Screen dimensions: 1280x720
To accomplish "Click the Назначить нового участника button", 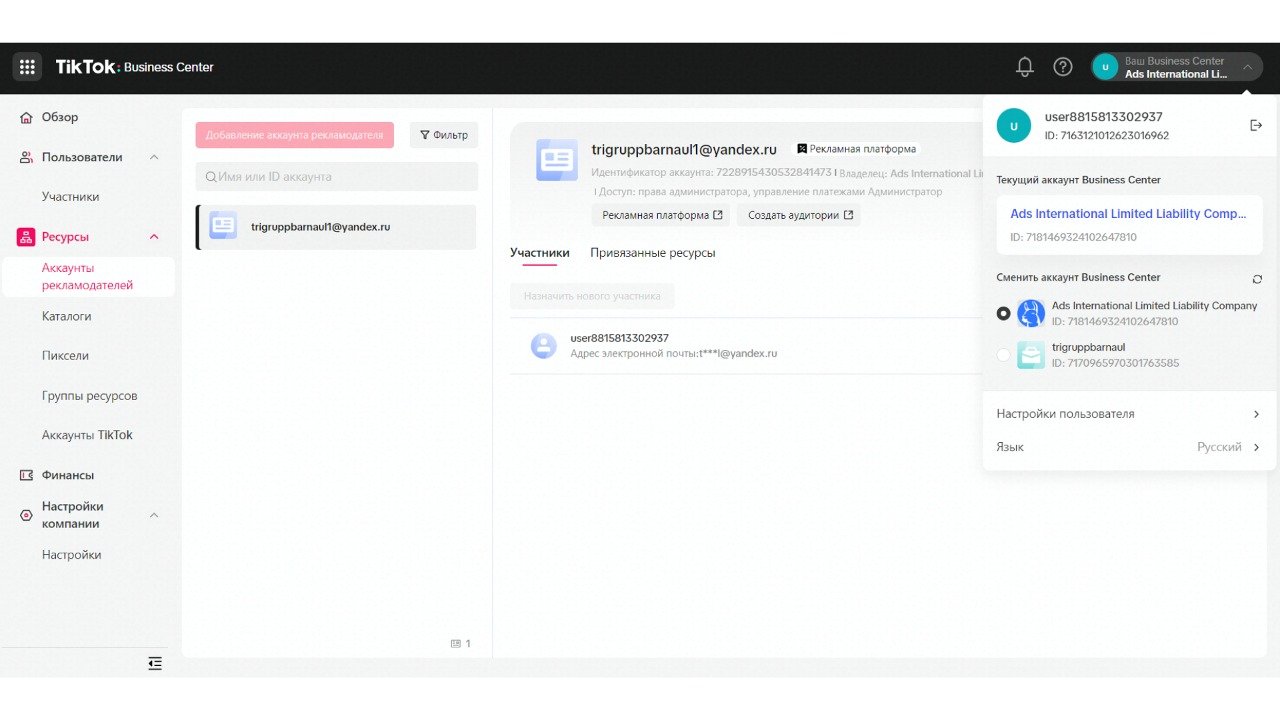I will (592, 296).
